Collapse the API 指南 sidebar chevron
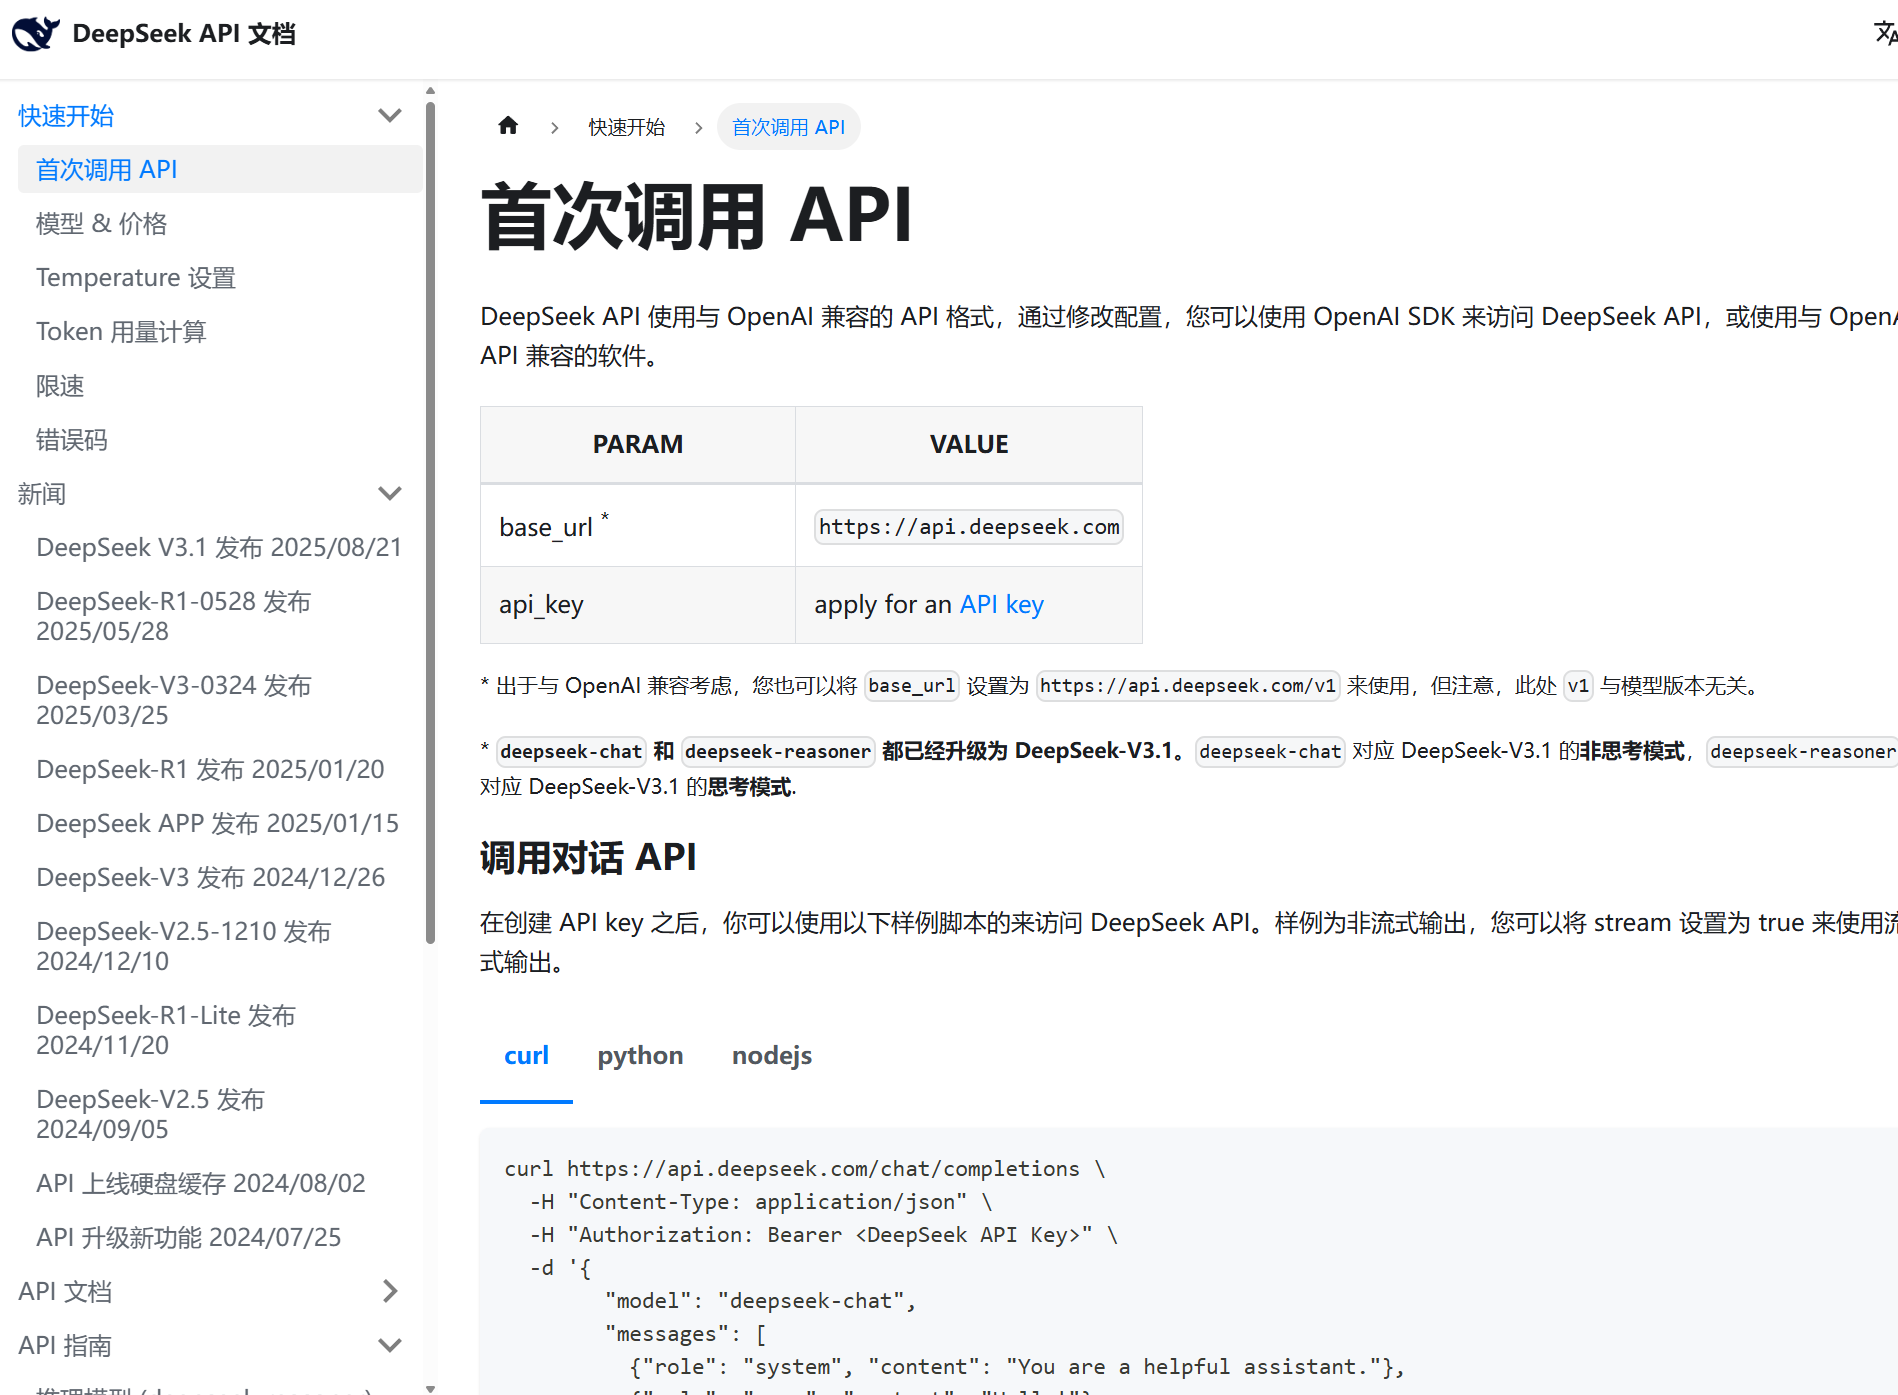 pyautogui.click(x=390, y=1345)
